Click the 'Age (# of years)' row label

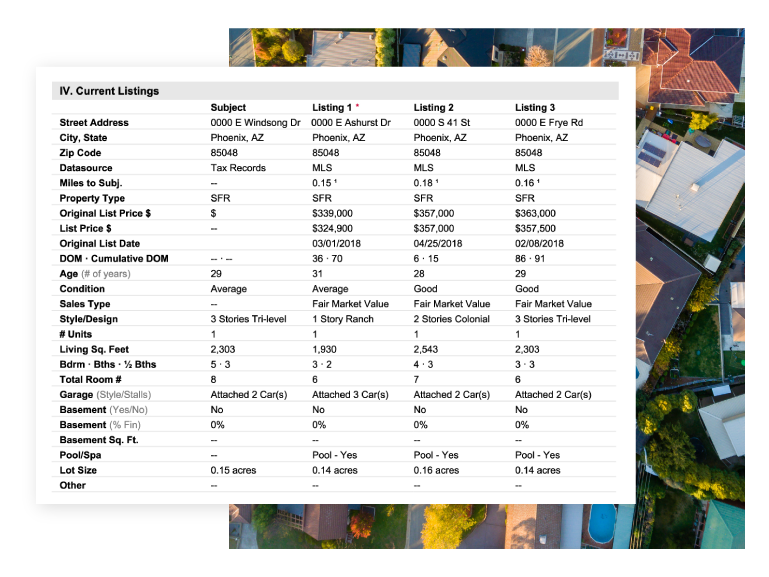pos(95,274)
